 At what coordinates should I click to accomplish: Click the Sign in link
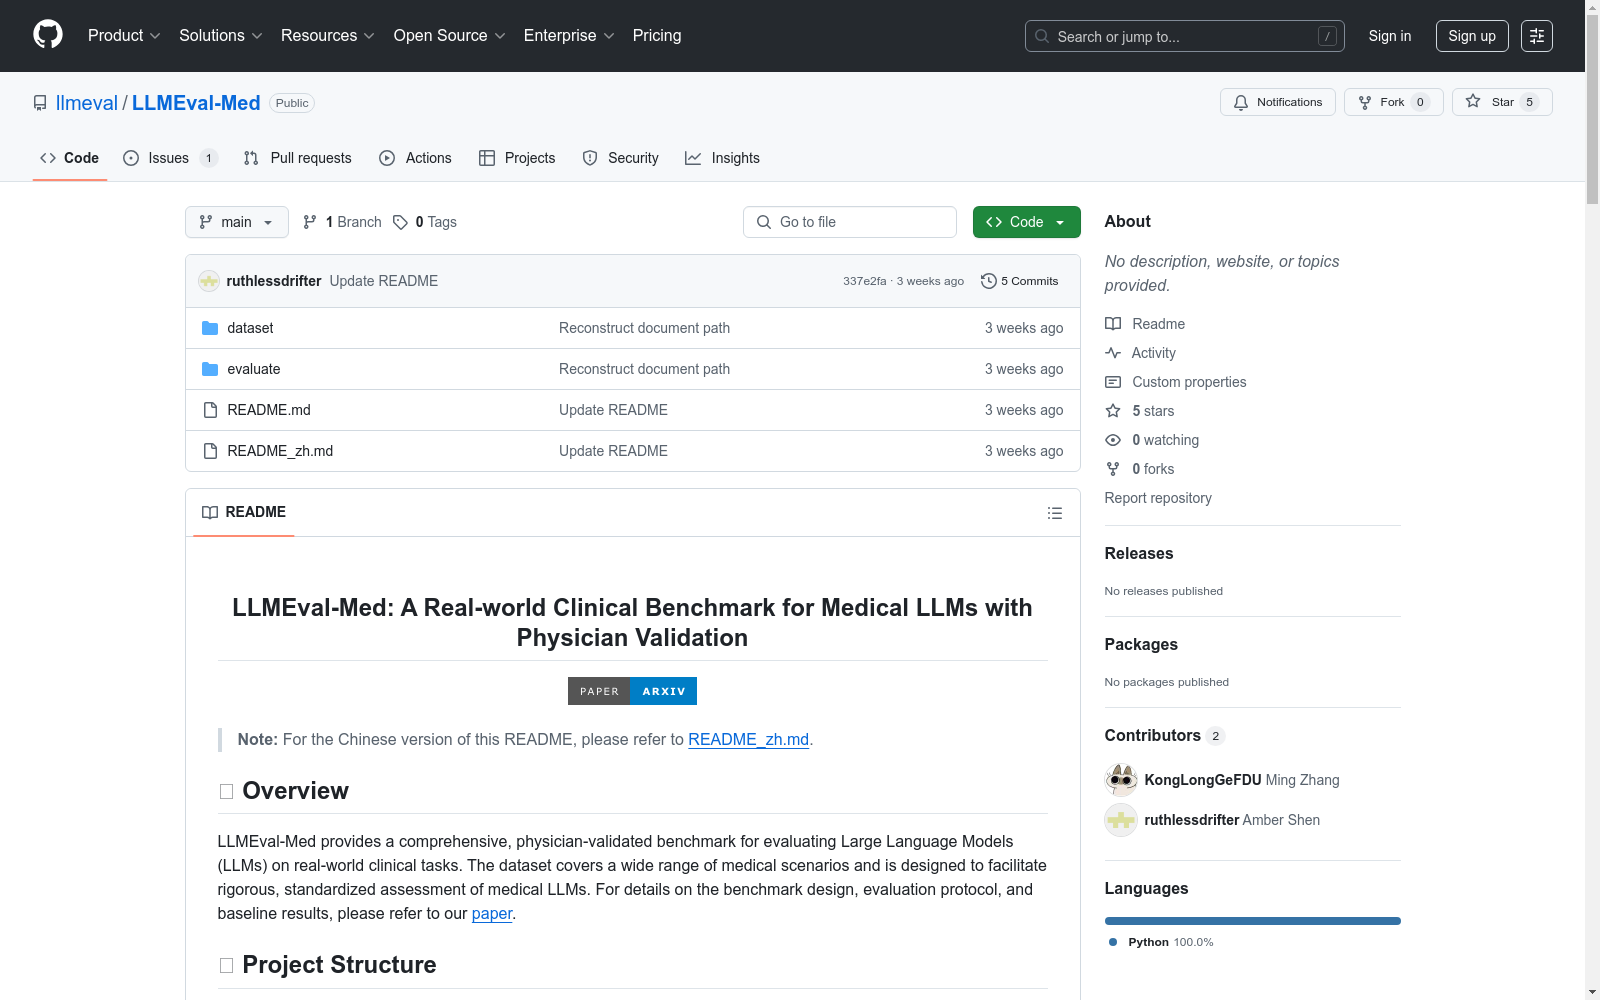1390,36
